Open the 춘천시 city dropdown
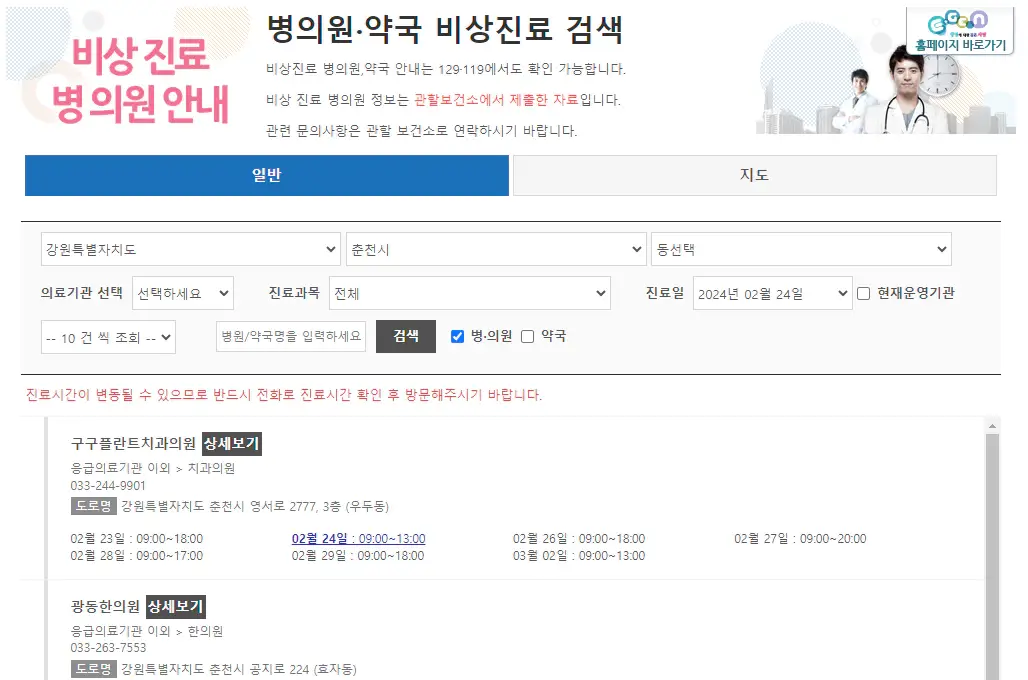The height and width of the screenshot is (680, 1028). (496, 248)
